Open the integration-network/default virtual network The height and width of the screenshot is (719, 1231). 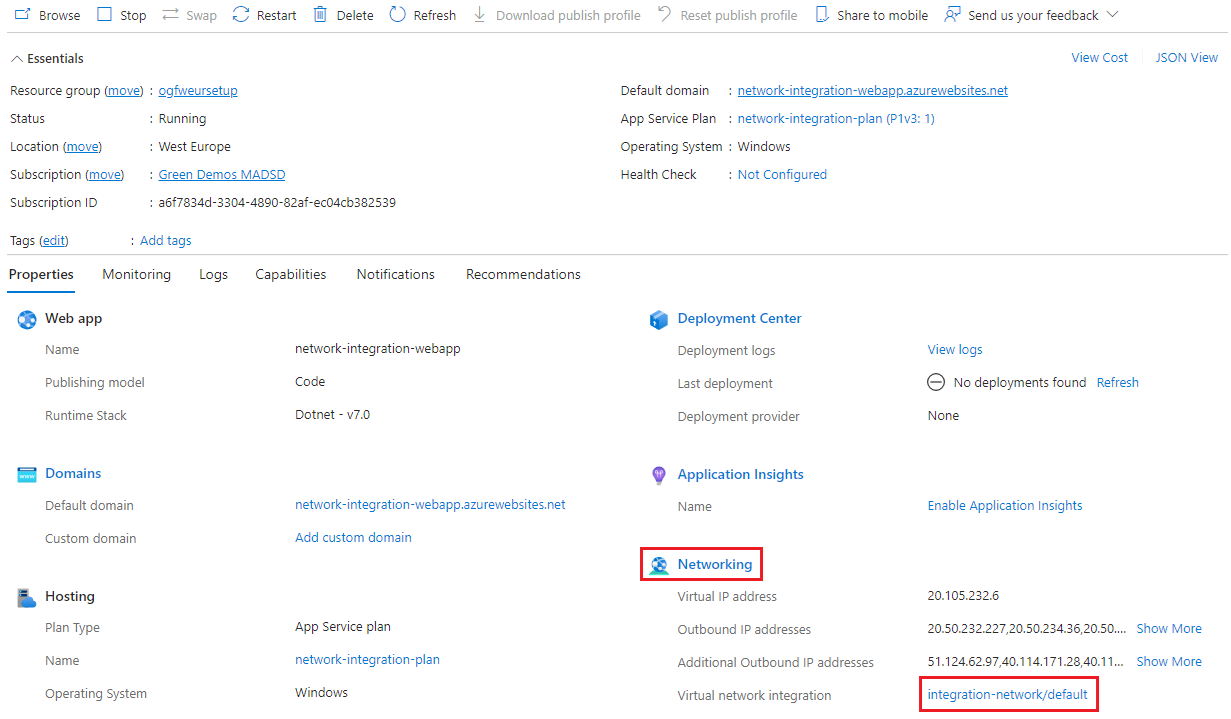click(x=1006, y=693)
